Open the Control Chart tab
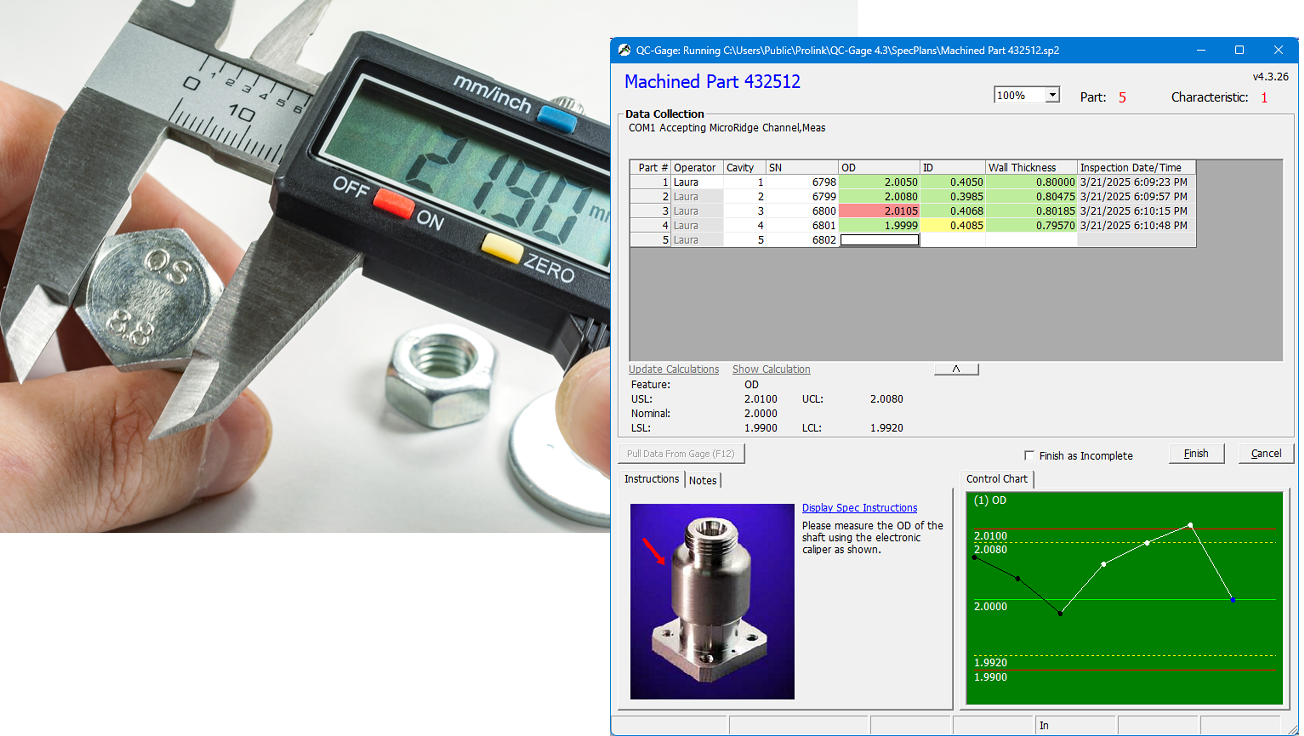The width and height of the screenshot is (1304, 736). (996, 480)
